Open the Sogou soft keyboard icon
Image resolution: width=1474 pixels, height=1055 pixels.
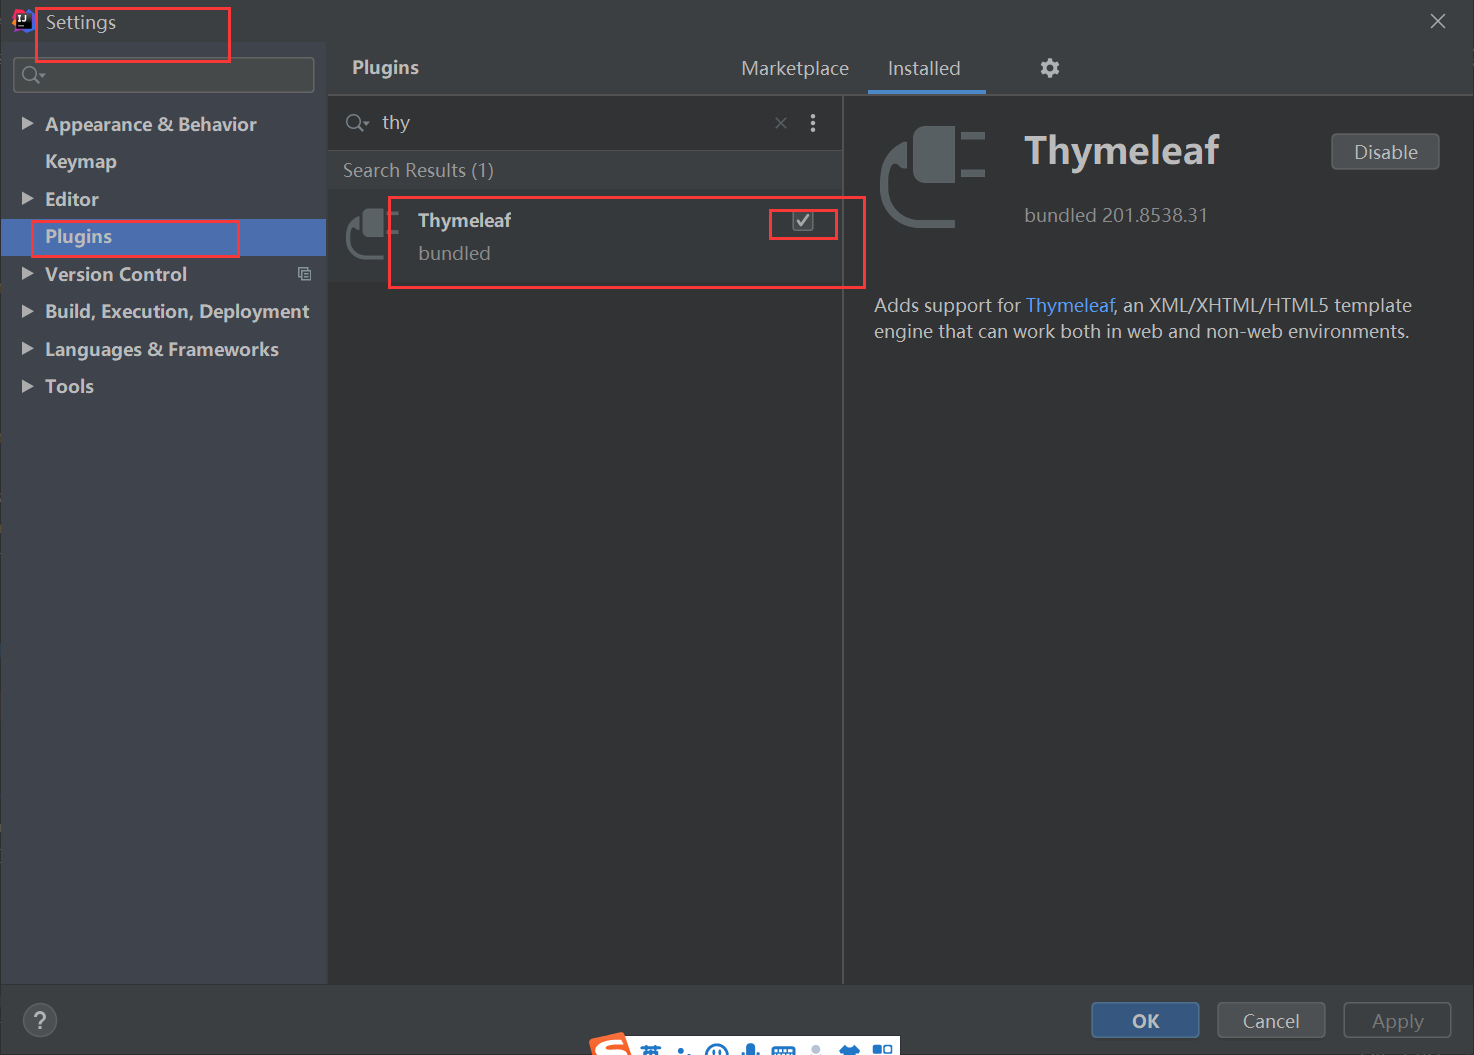(x=783, y=1049)
